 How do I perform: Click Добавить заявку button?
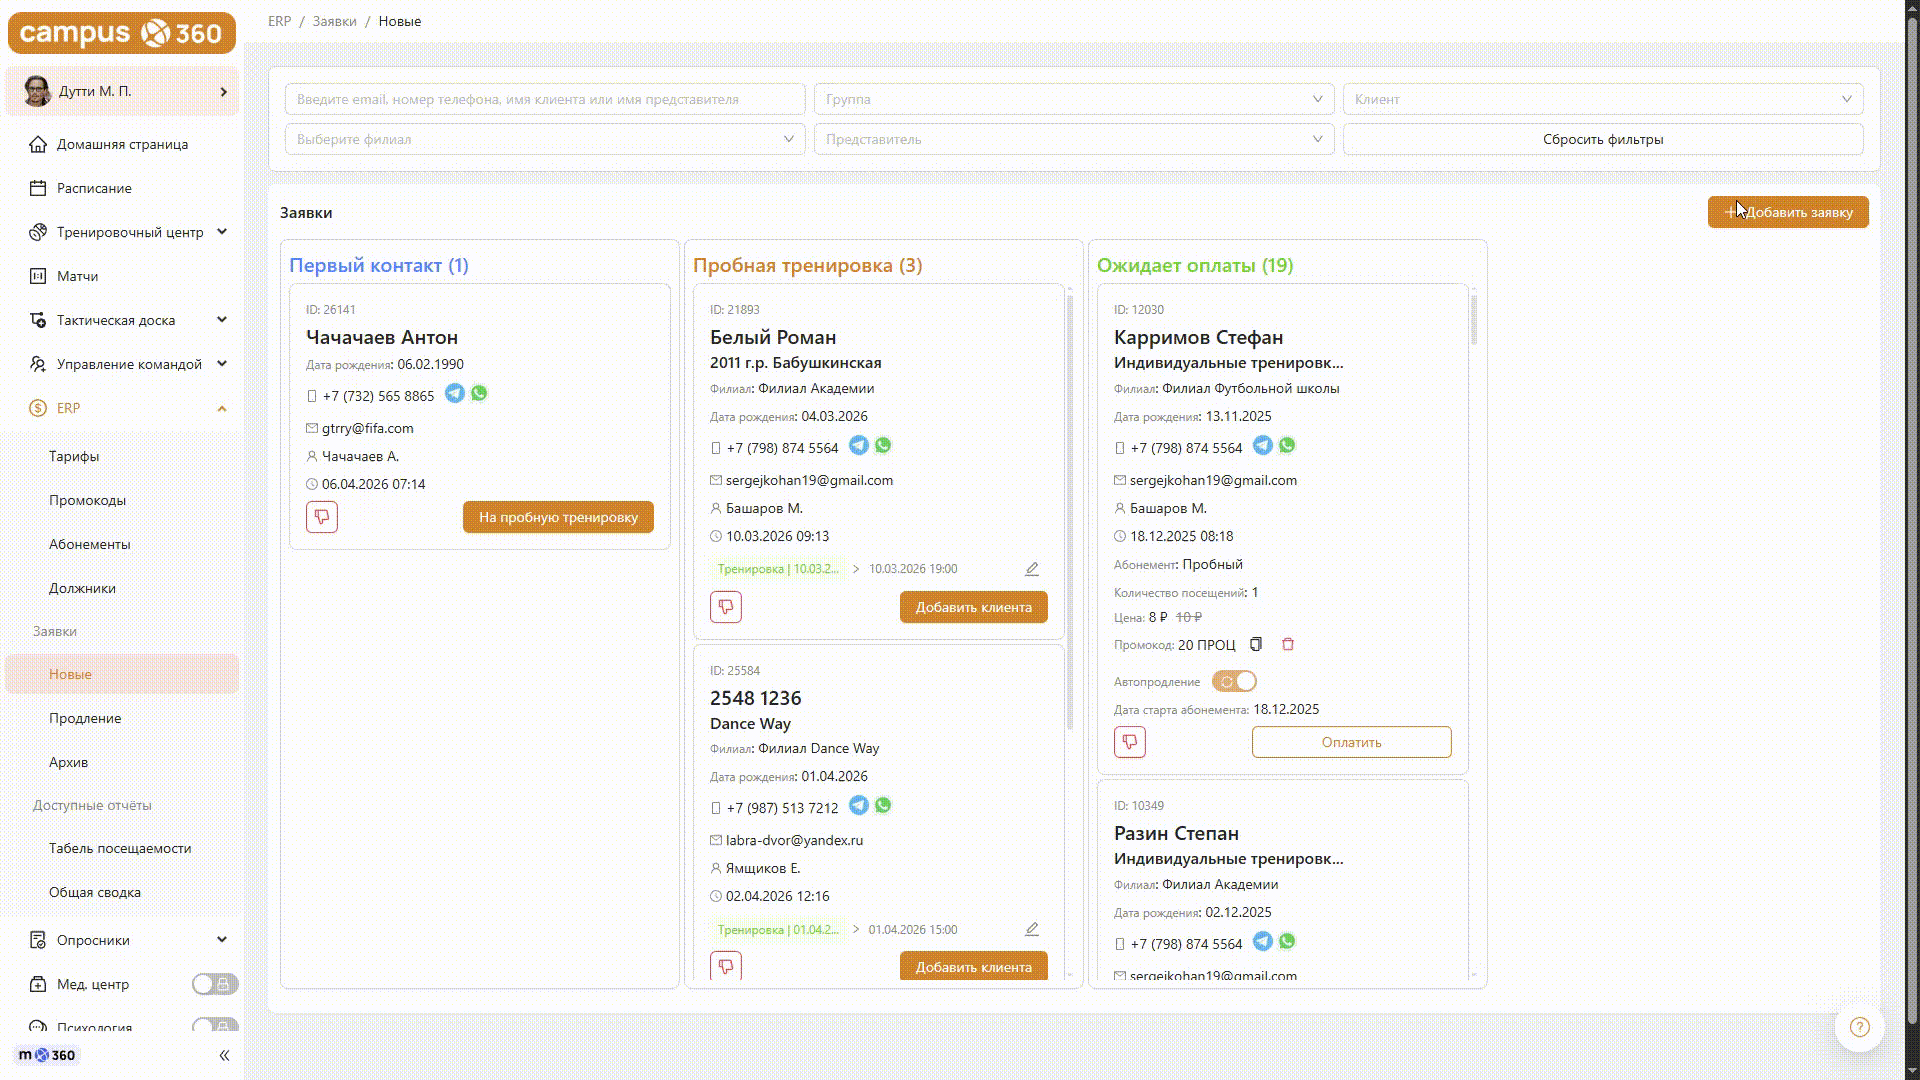[1788, 212]
